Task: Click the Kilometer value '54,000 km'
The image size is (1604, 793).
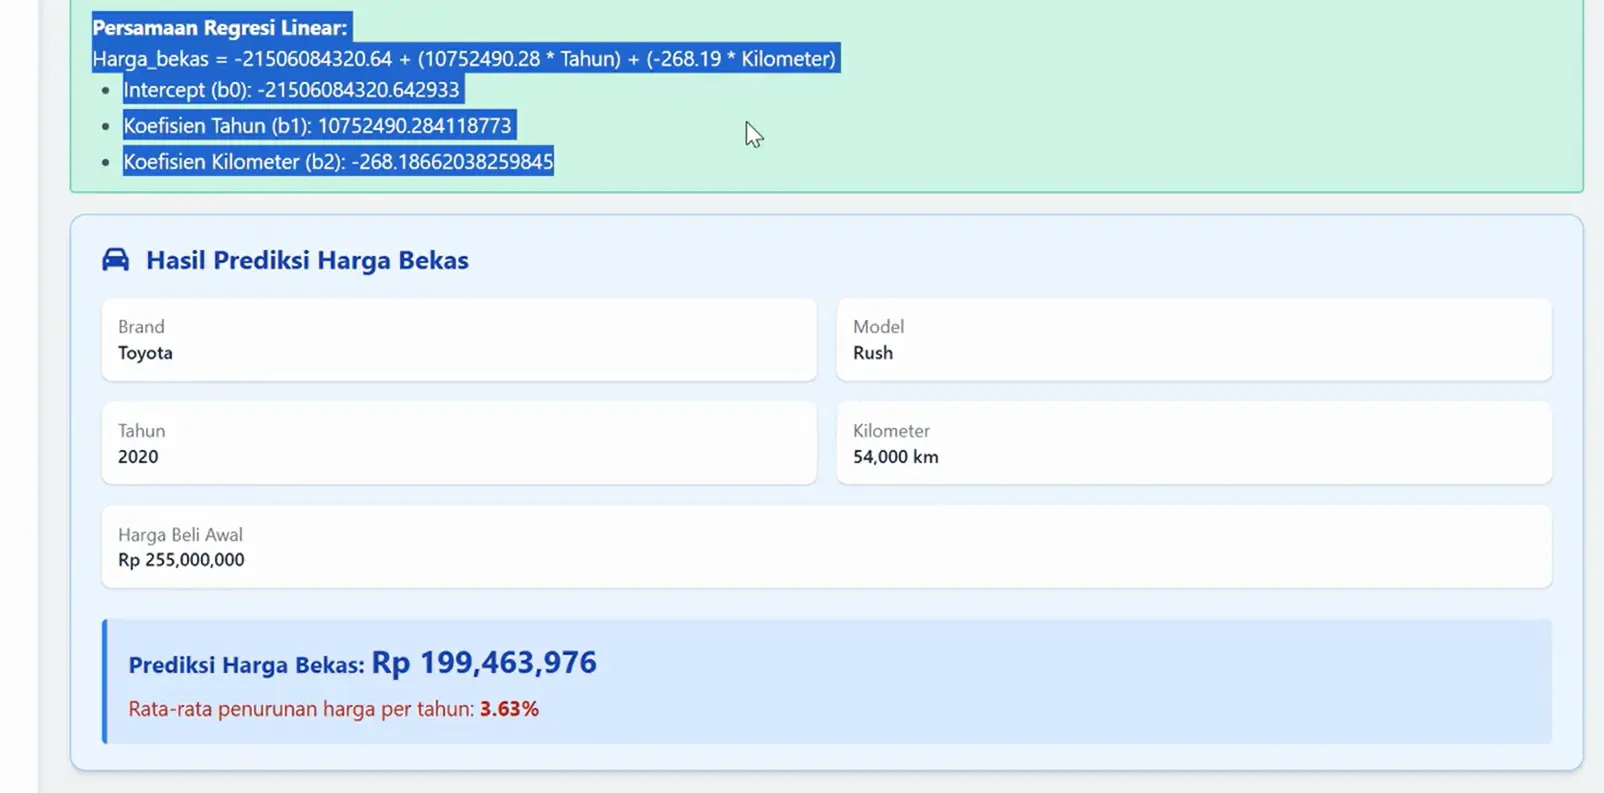Action: click(x=896, y=457)
